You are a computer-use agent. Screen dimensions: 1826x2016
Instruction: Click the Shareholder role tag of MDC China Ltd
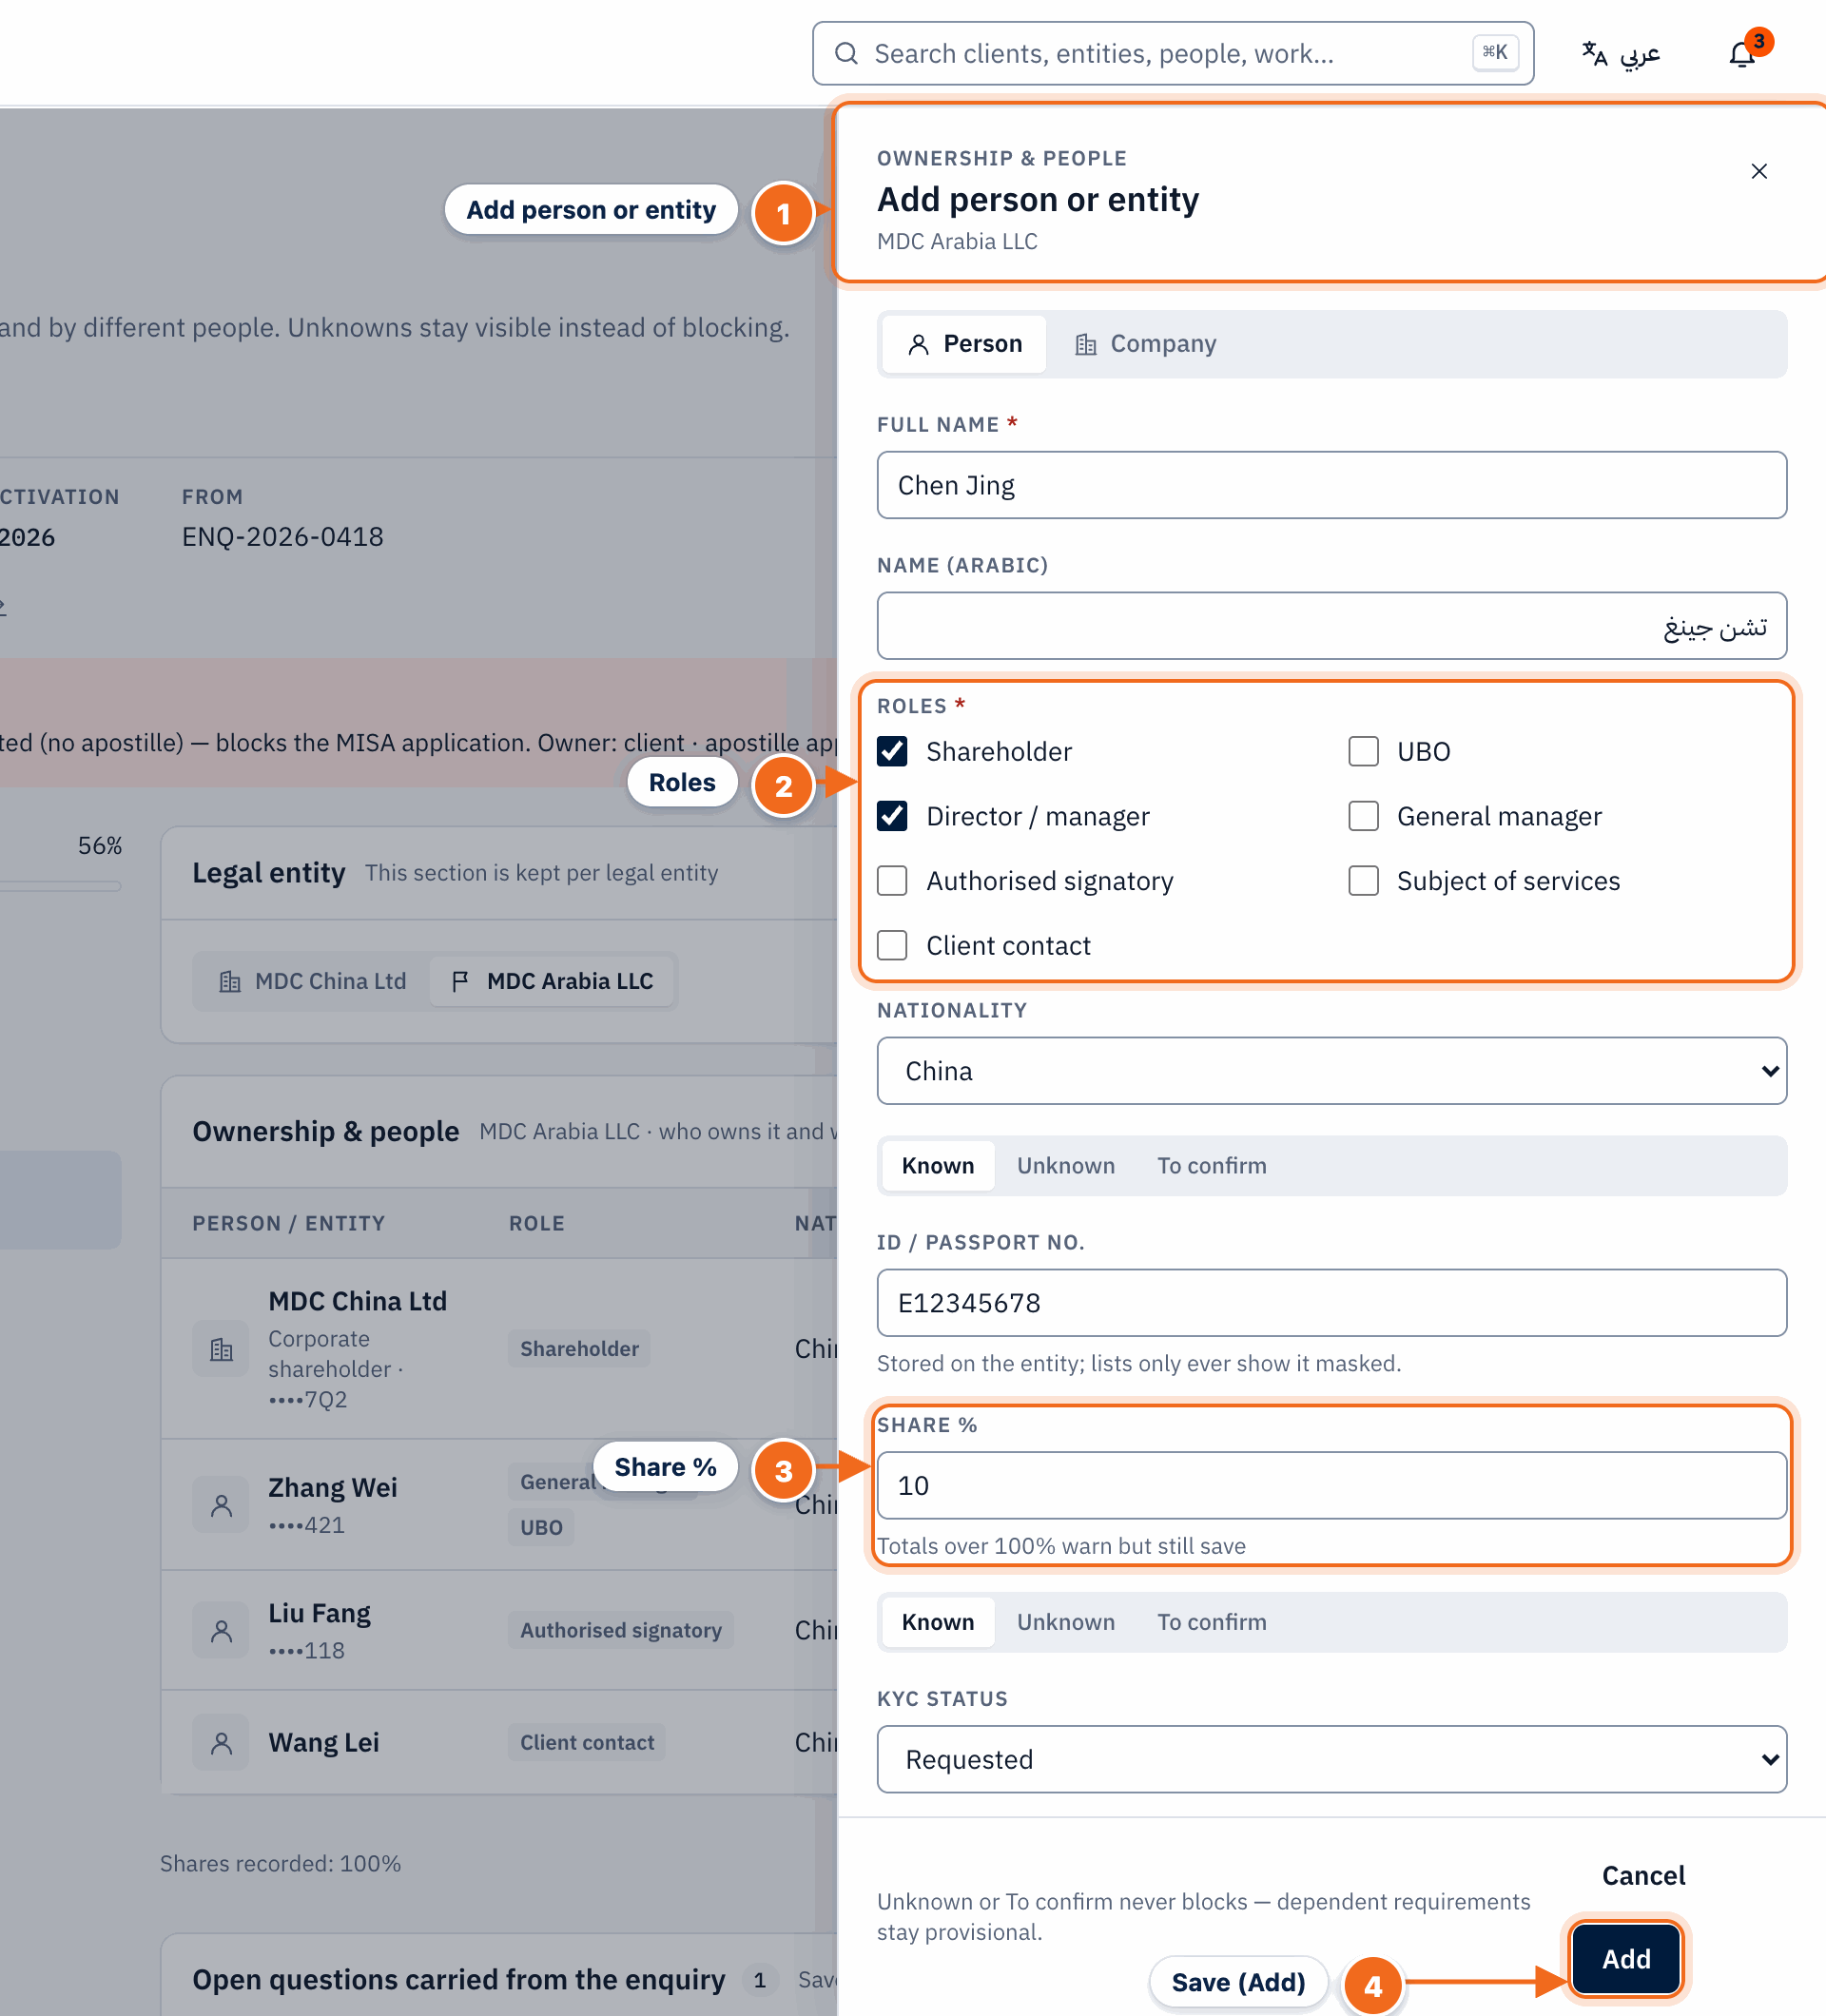point(579,1349)
